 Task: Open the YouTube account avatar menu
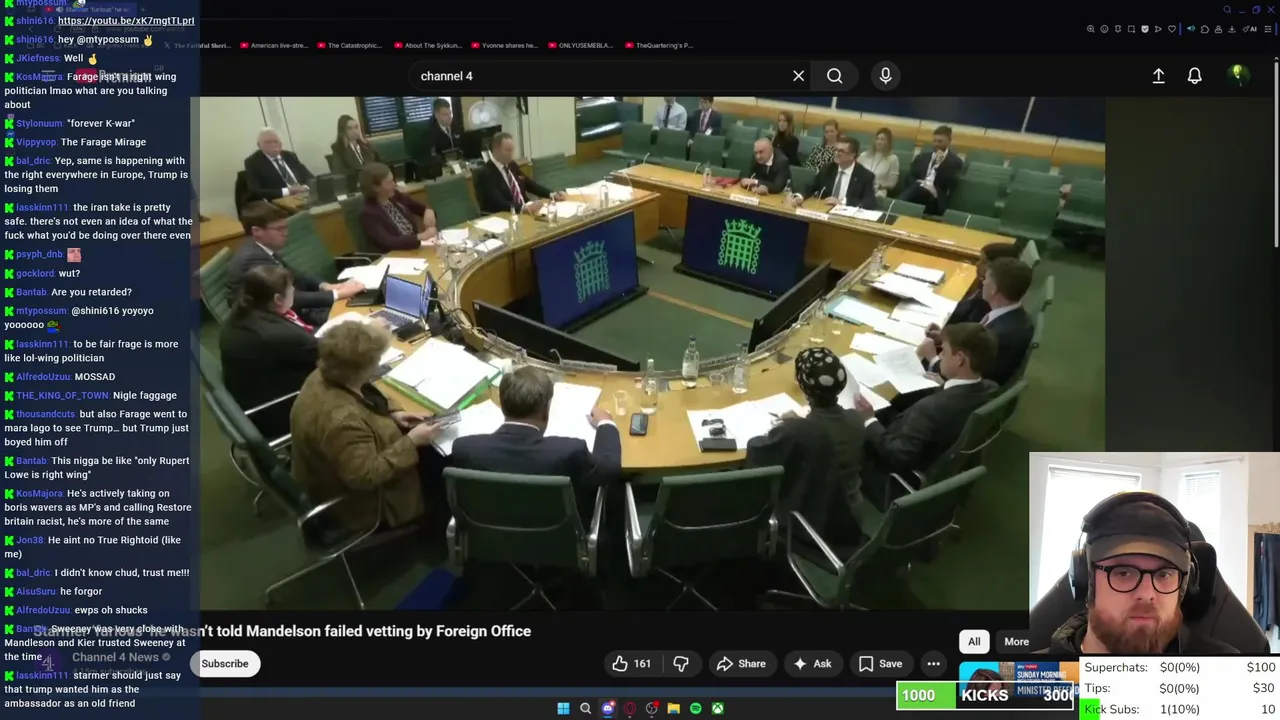pyautogui.click(x=1237, y=74)
